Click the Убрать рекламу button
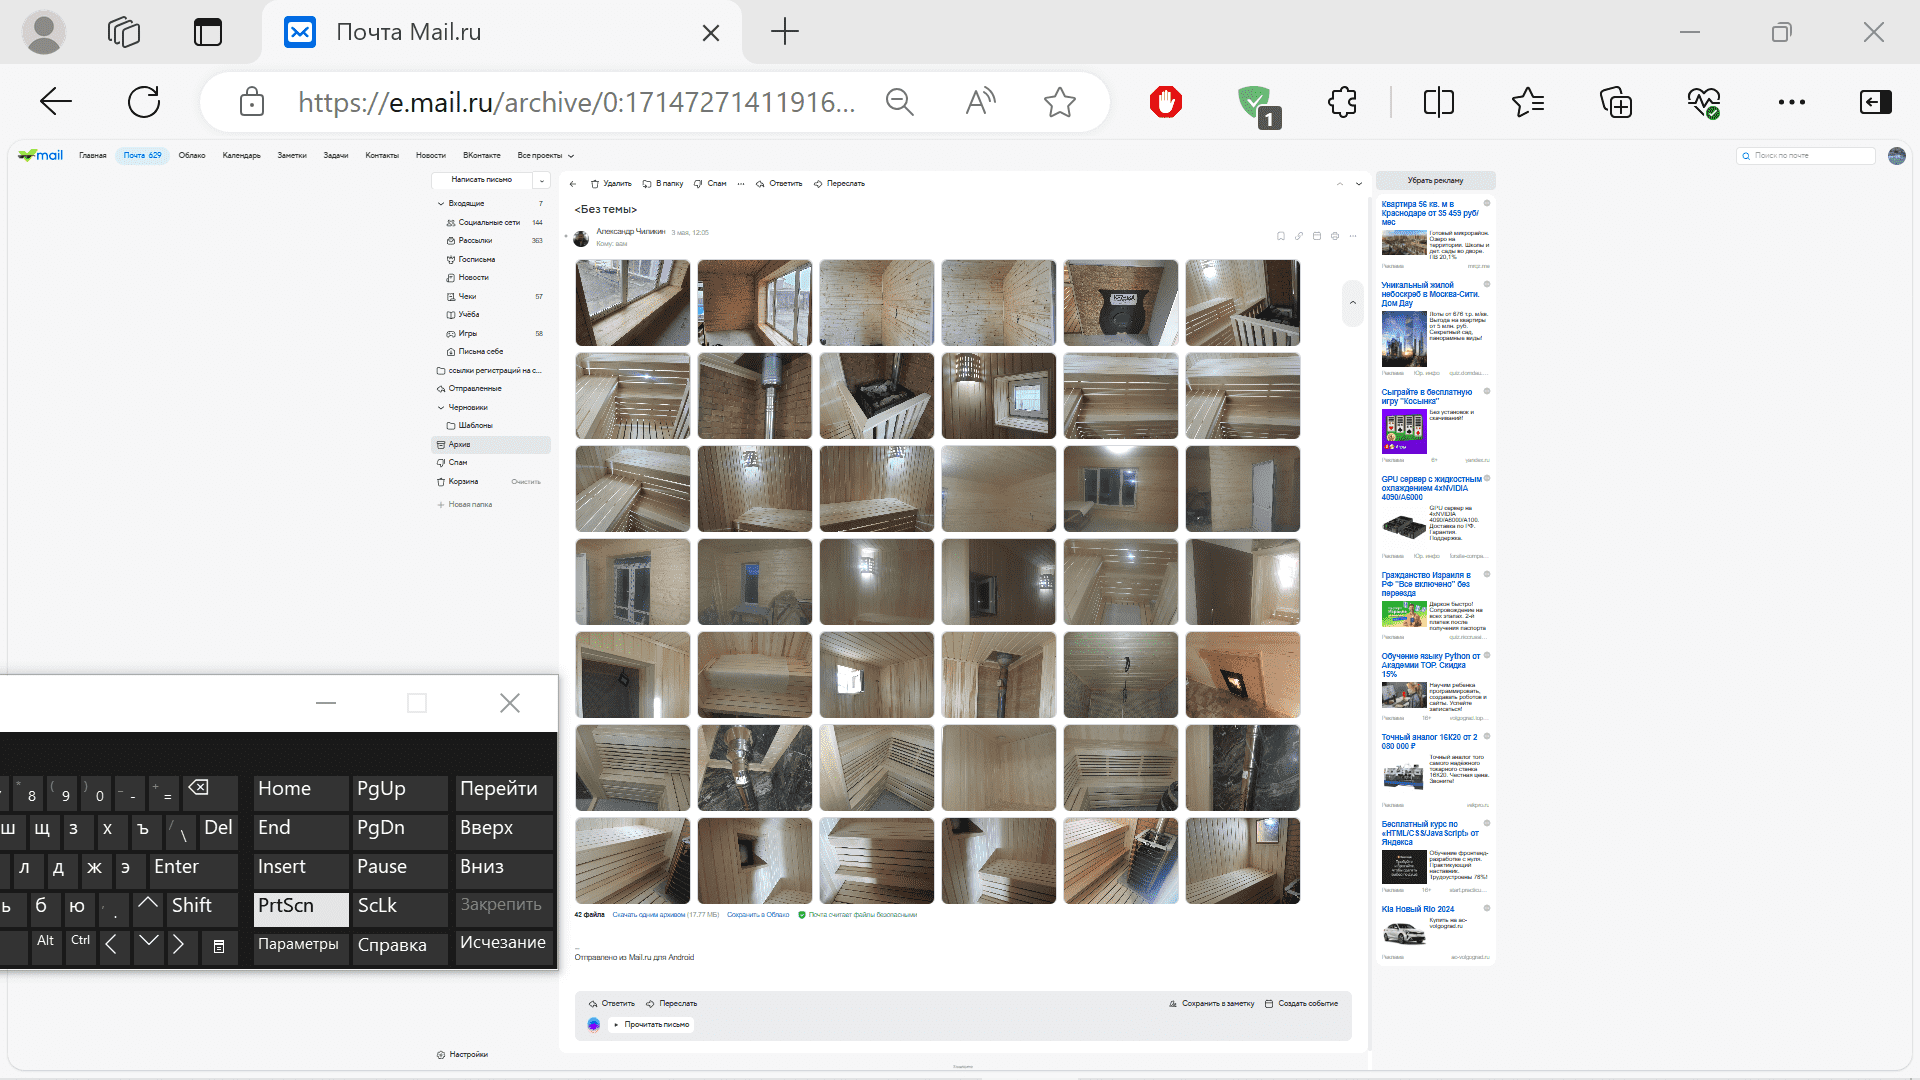The height and width of the screenshot is (1080, 1920). point(1435,181)
